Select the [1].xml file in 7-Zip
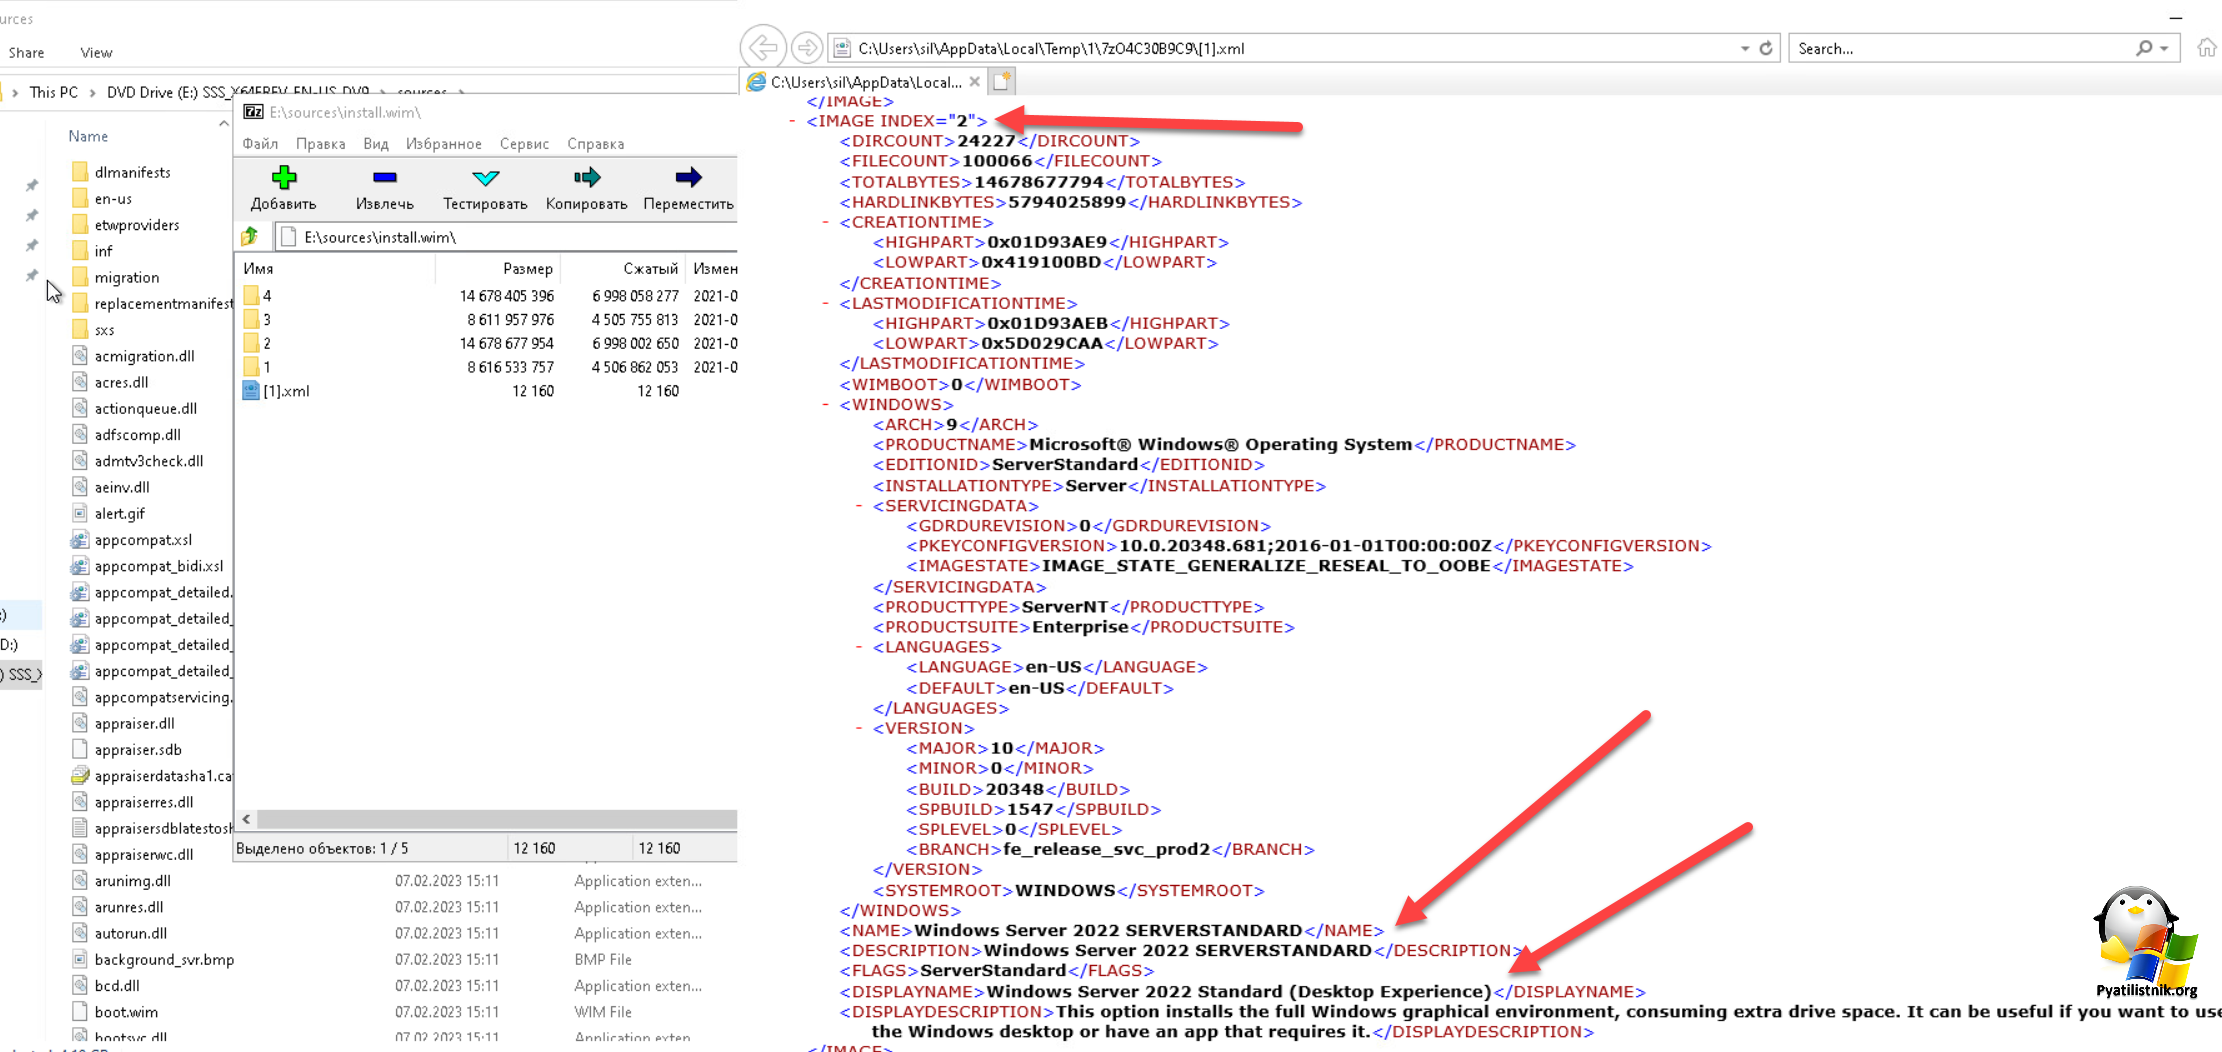This screenshot has width=2222, height=1052. [286, 391]
